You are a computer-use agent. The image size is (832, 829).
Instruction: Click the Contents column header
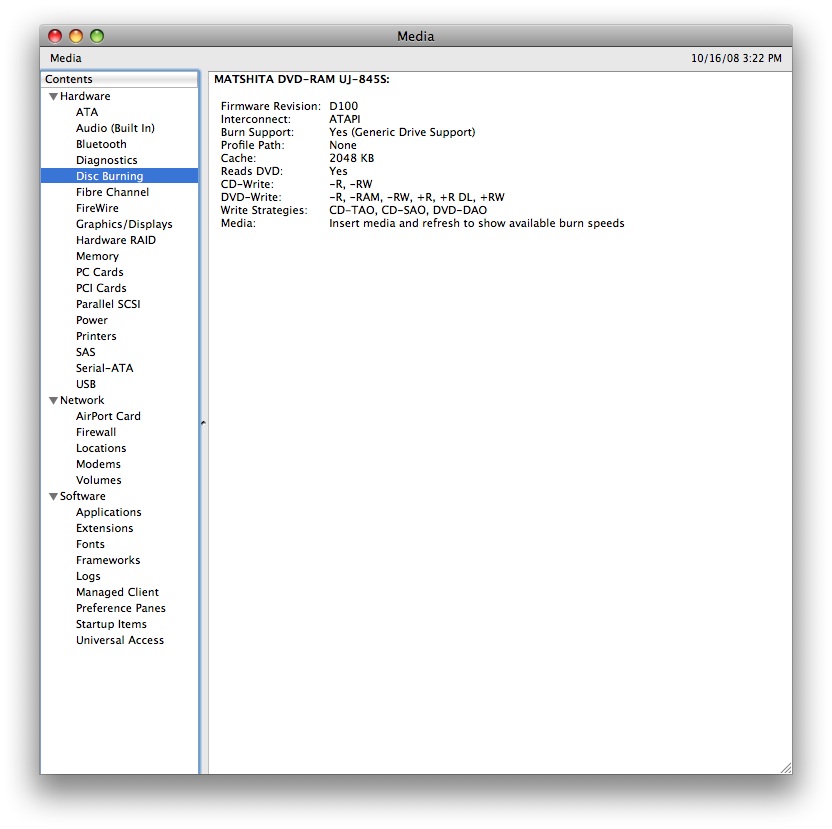119,79
